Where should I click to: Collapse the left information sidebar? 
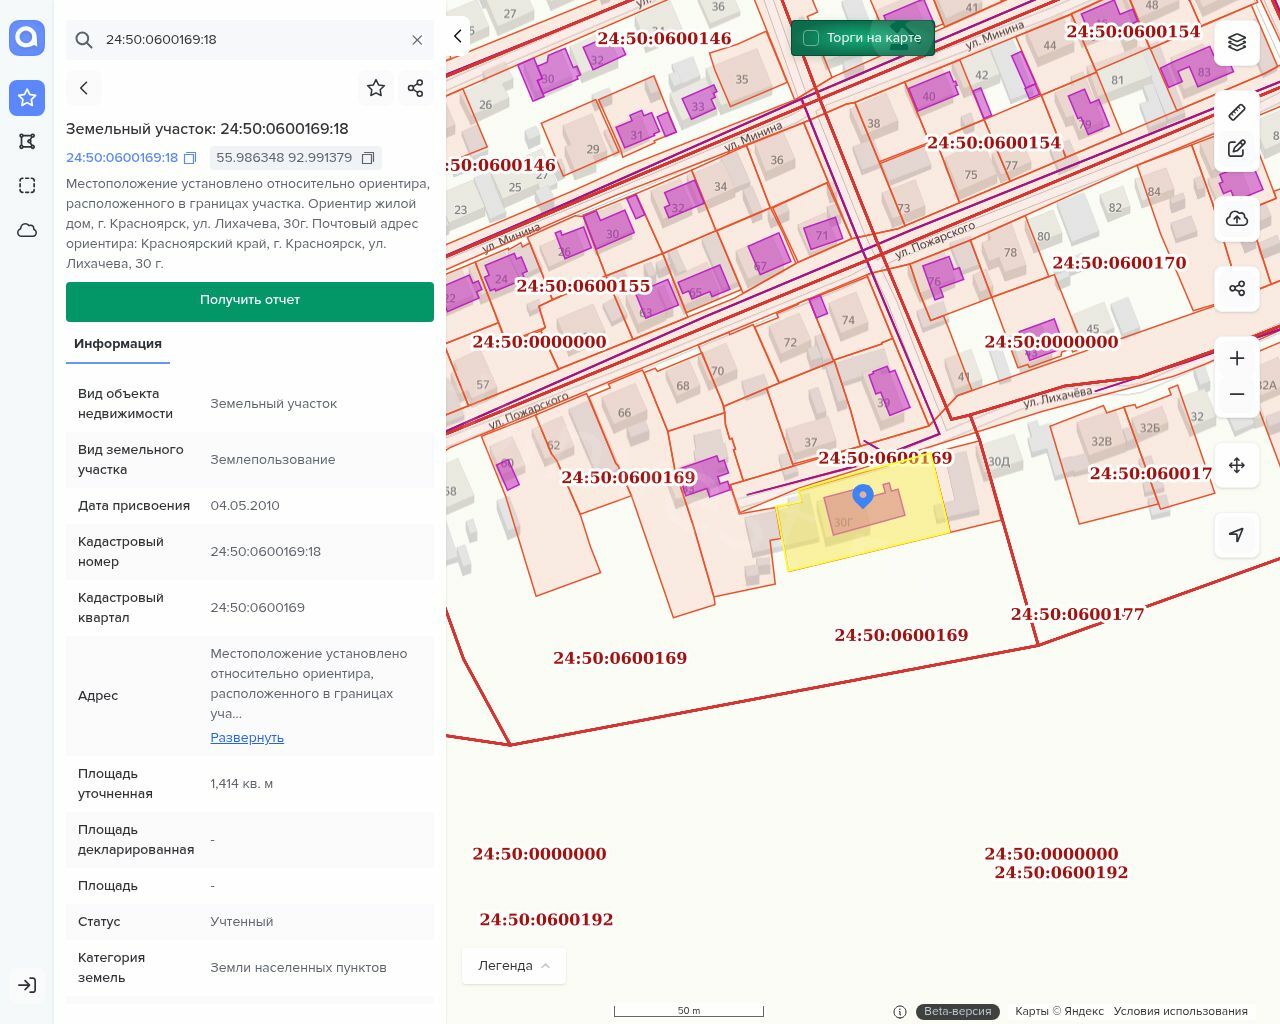458,36
